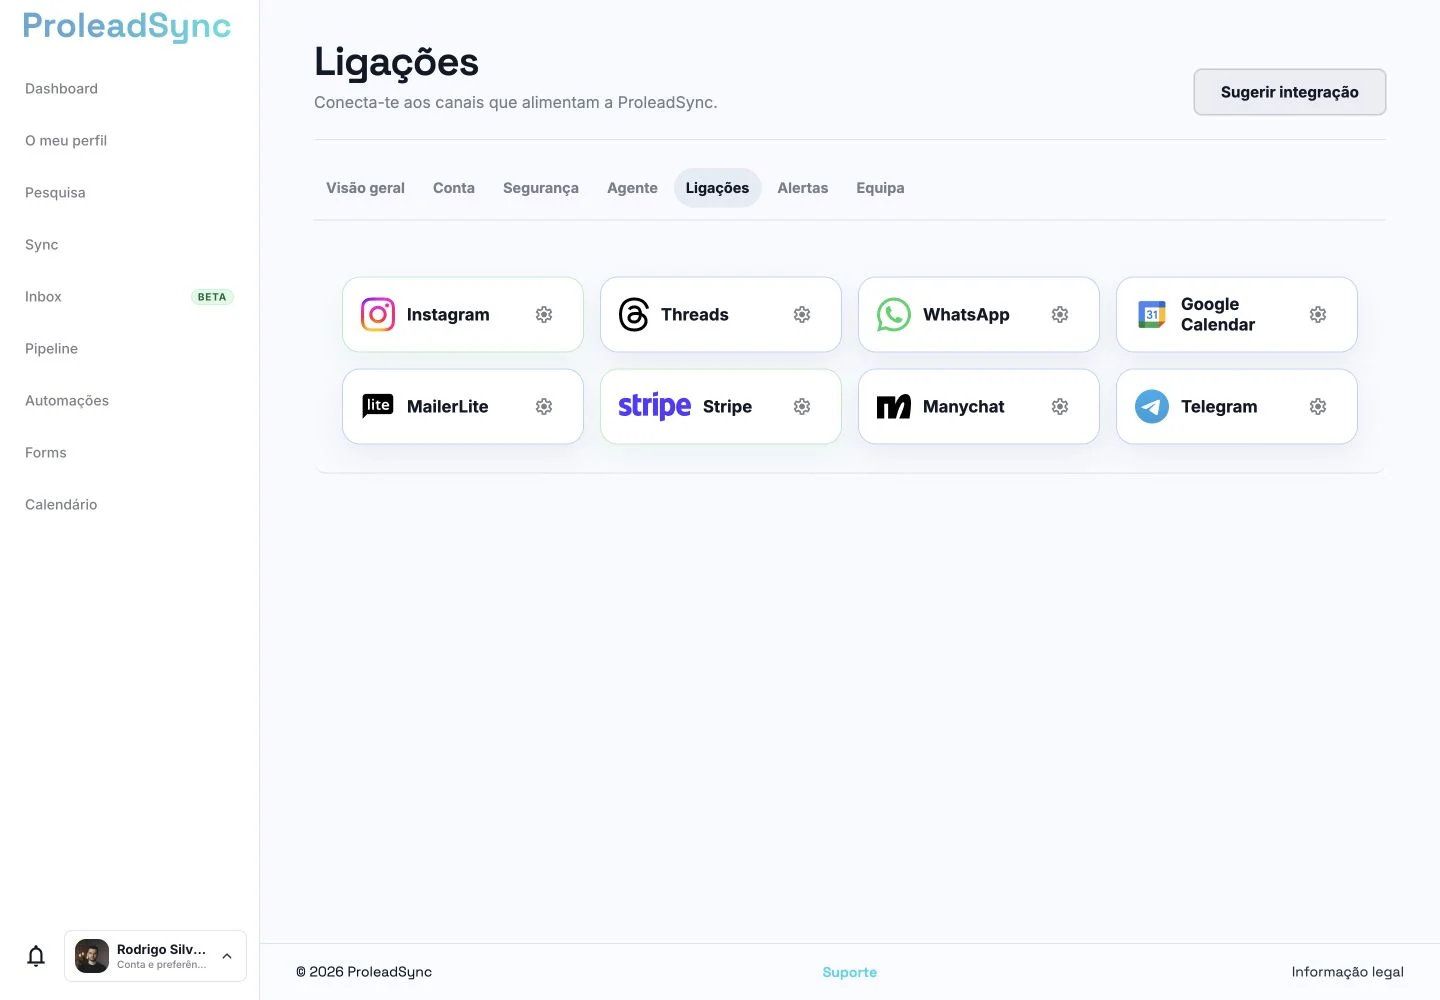Open O meu perfil in sidebar

[66, 141]
